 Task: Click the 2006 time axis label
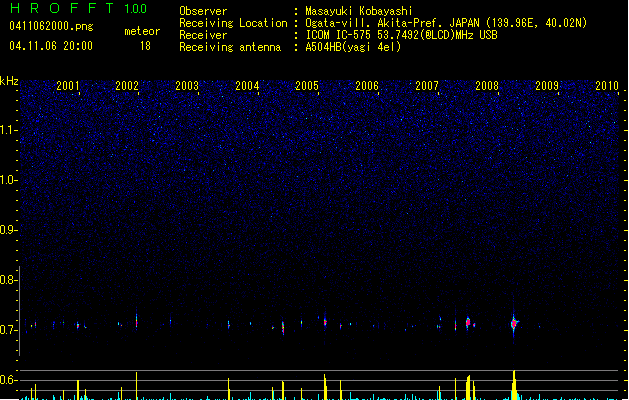click(x=367, y=86)
